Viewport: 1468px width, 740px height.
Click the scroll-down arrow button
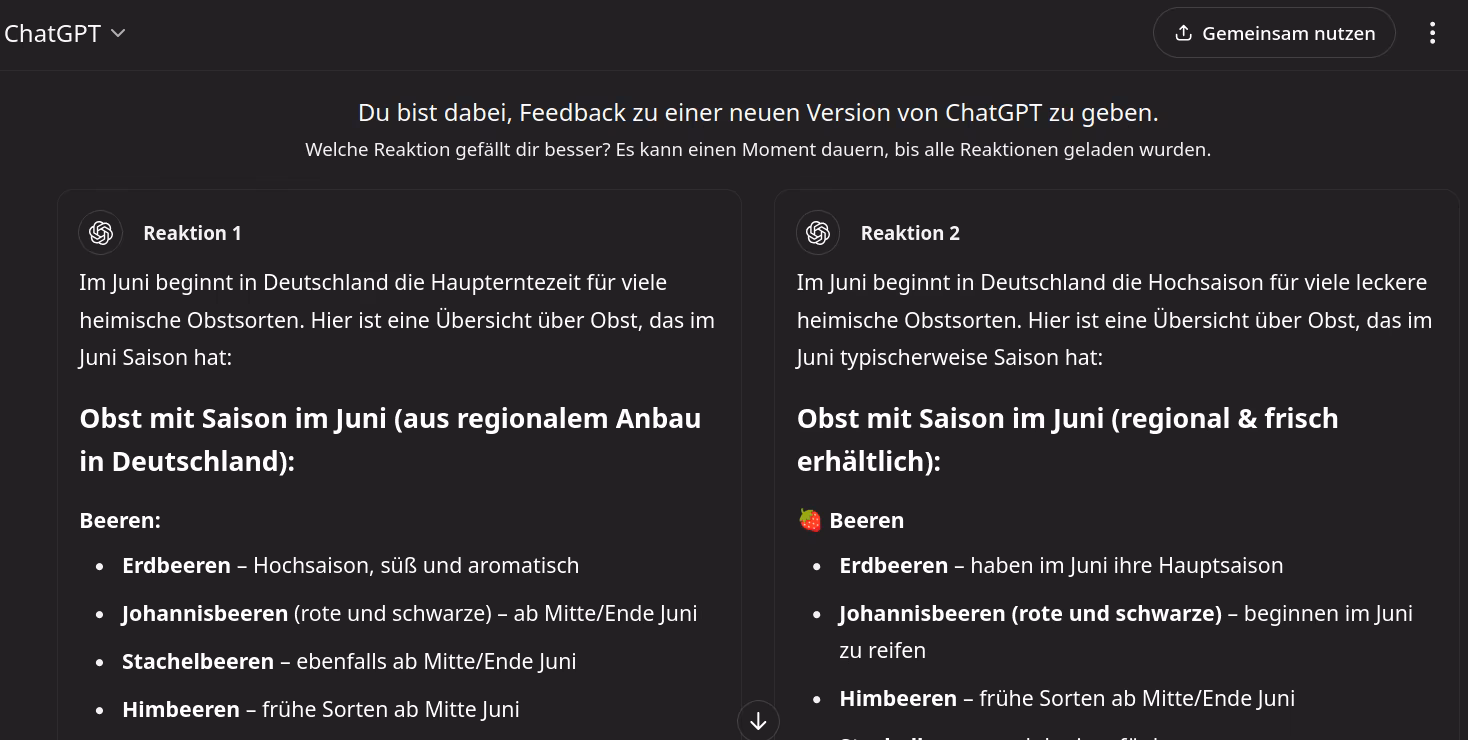tap(758, 720)
